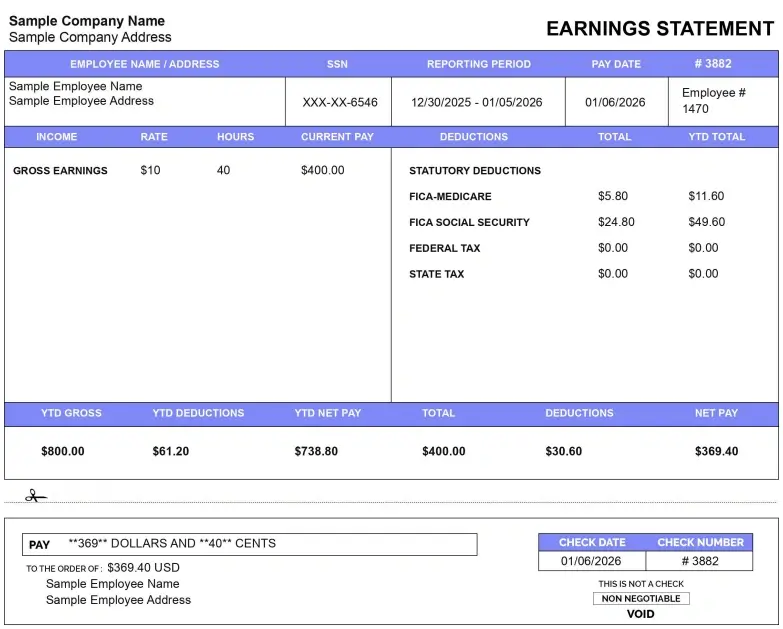Select the Sample Company Name heading
This screenshot has height=629, width=783.
87,21
